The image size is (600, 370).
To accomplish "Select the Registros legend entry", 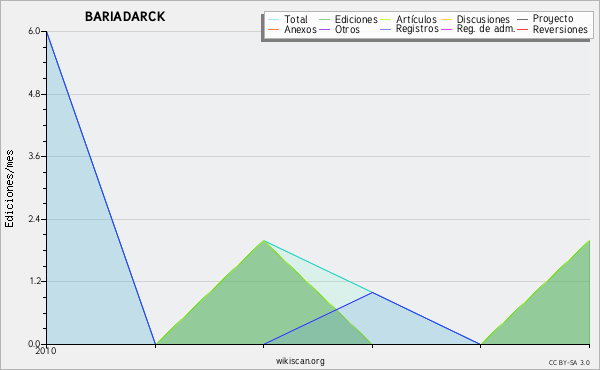I will 417,29.
